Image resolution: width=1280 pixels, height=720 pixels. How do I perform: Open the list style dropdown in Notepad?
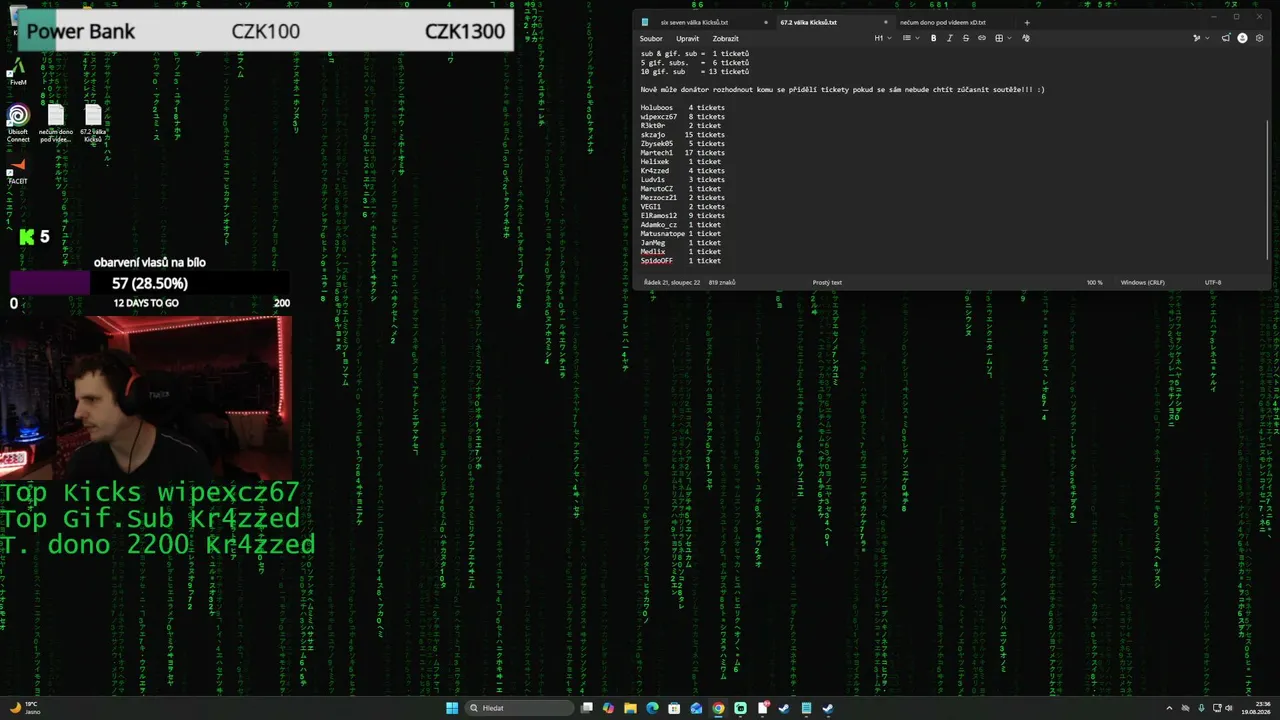(x=909, y=38)
